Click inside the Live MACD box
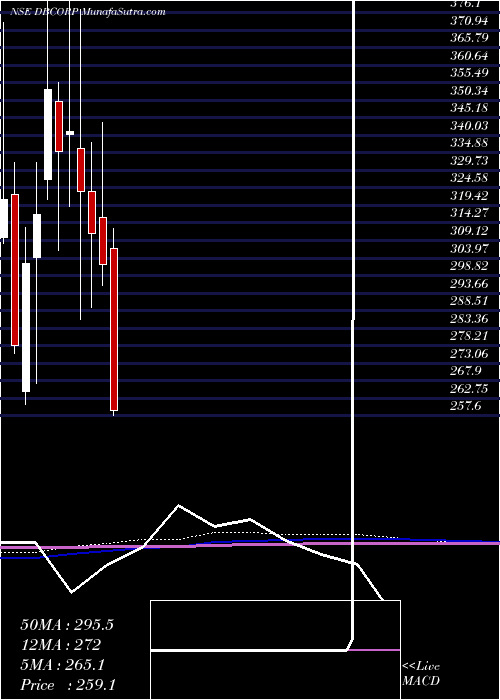 click(275, 650)
